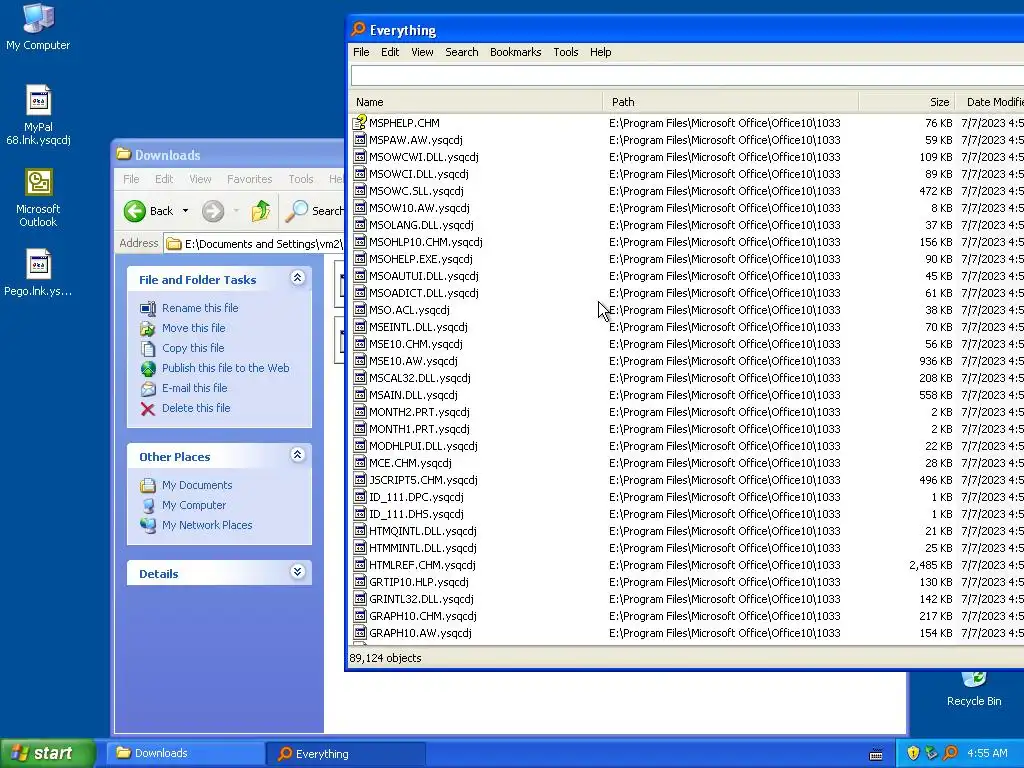Collapse File and Folder Tasks panel
Image resolution: width=1024 pixels, height=768 pixels.
(x=297, y=278)
